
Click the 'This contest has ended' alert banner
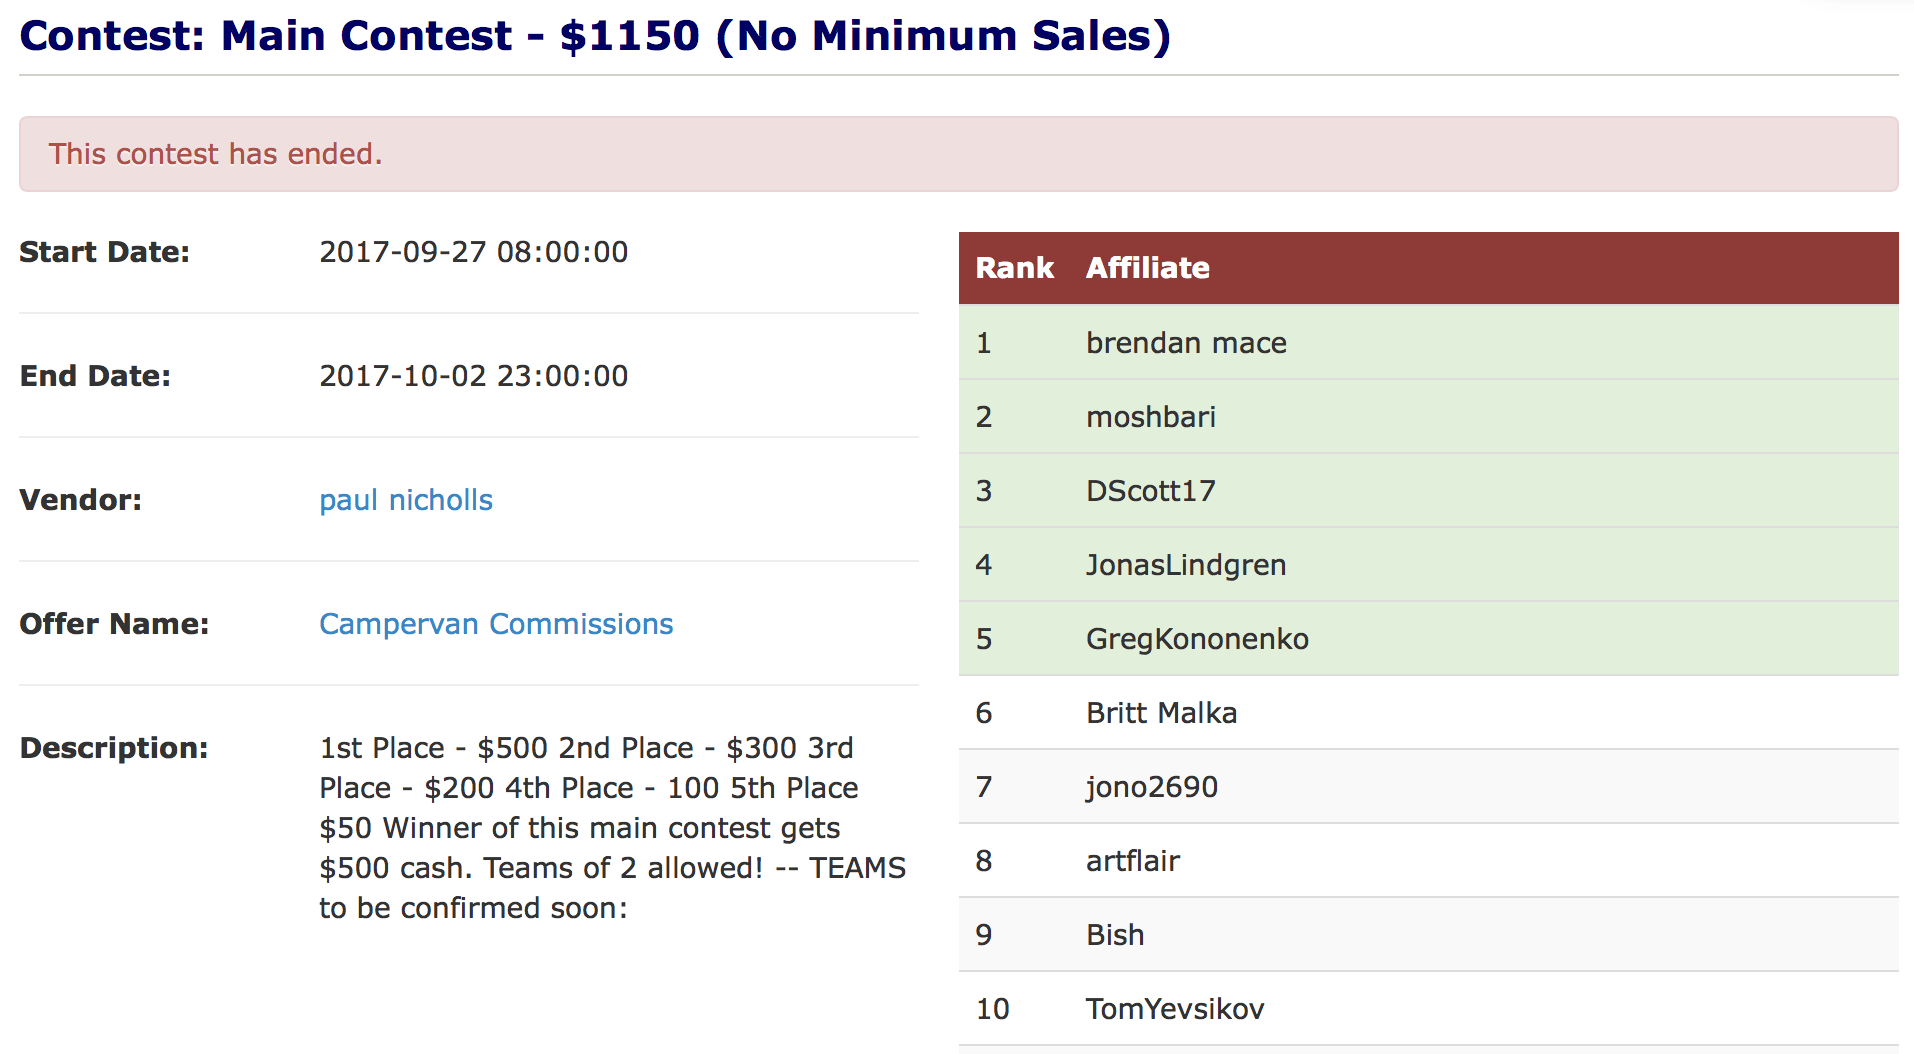tap(958, 154)
